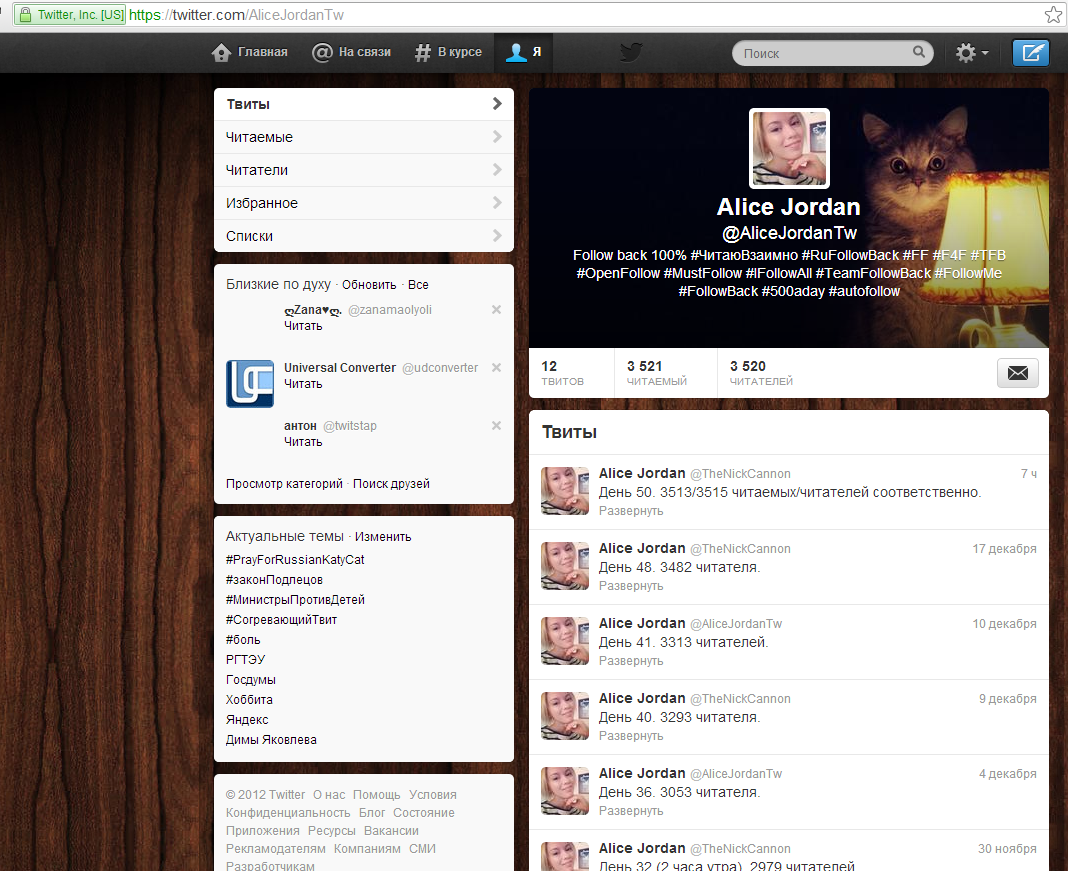Click the Alice Jordan profile photo
1068x871 pixels.
(789, 148)
